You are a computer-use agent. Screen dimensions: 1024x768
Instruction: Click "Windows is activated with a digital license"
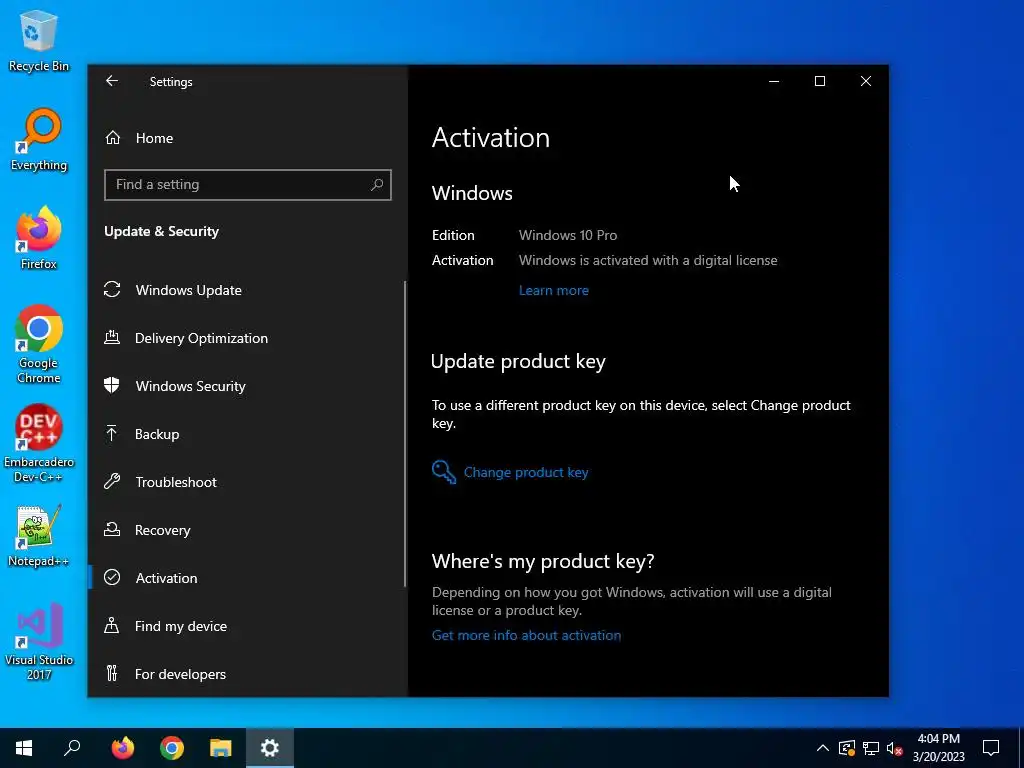648,261
